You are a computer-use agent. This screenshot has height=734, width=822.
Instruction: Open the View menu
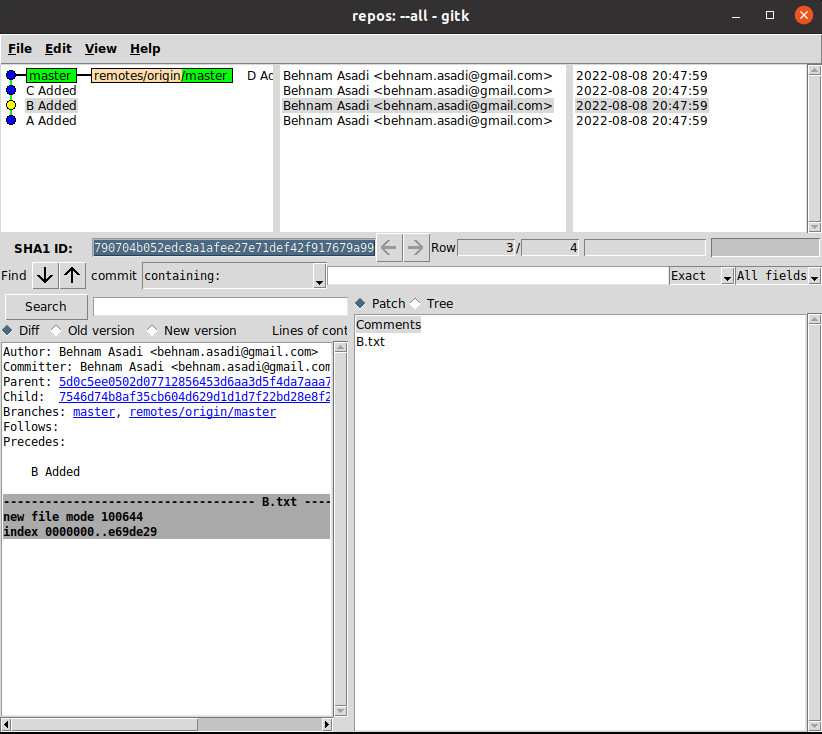pyautogui.click(x=100, y=48)
